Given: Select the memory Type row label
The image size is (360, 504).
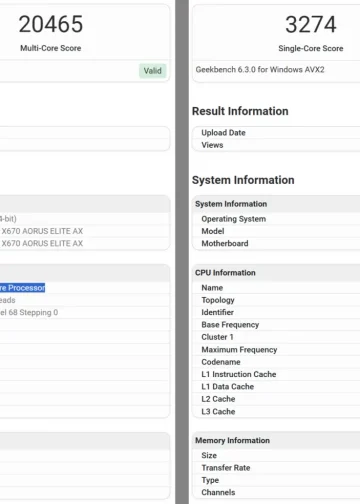Looking at the screenshot, I should click(x=210, y=480).
